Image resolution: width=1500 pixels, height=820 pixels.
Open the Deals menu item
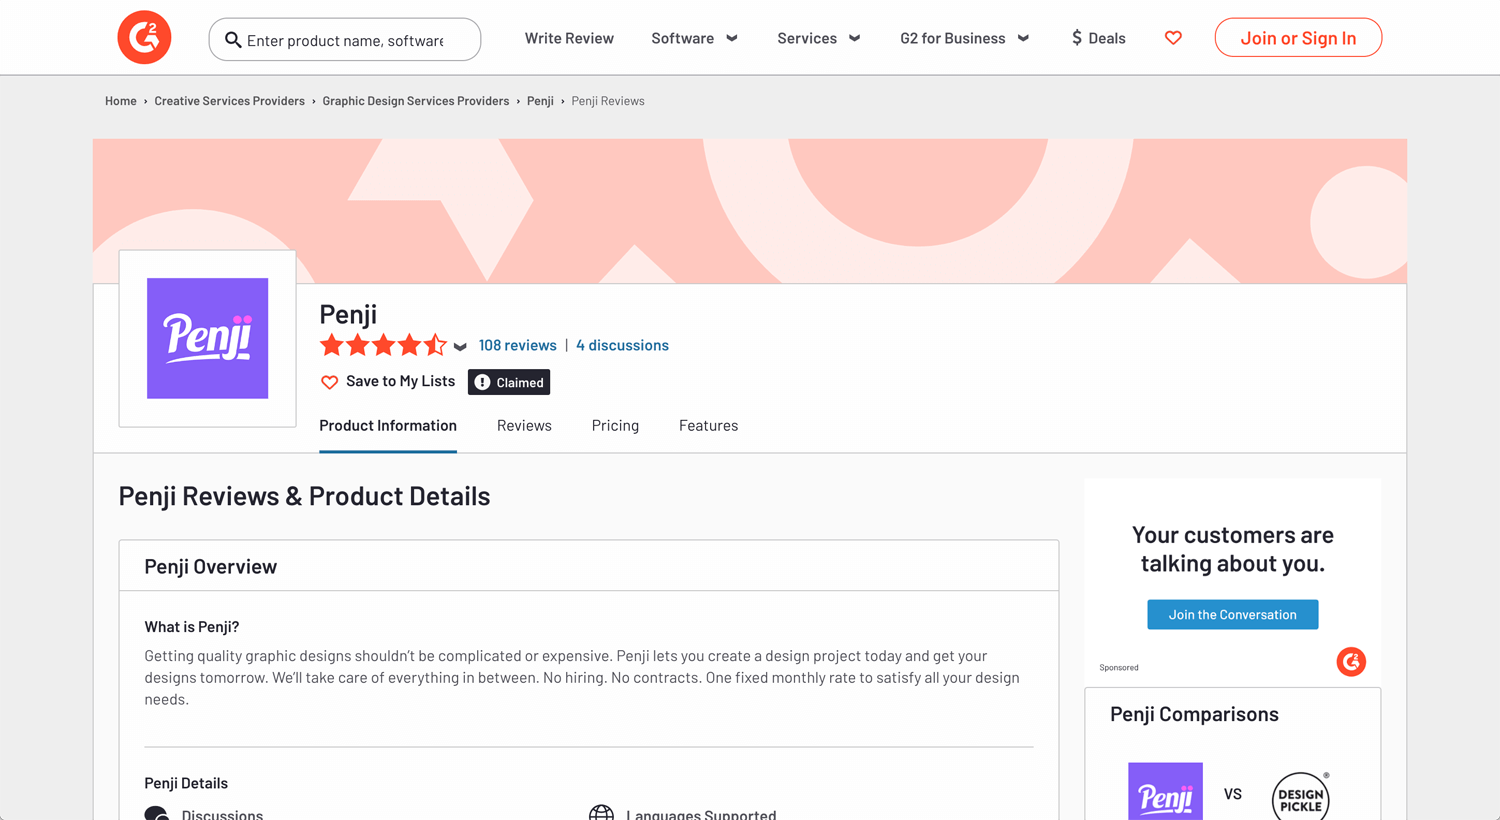[1098, 38]
